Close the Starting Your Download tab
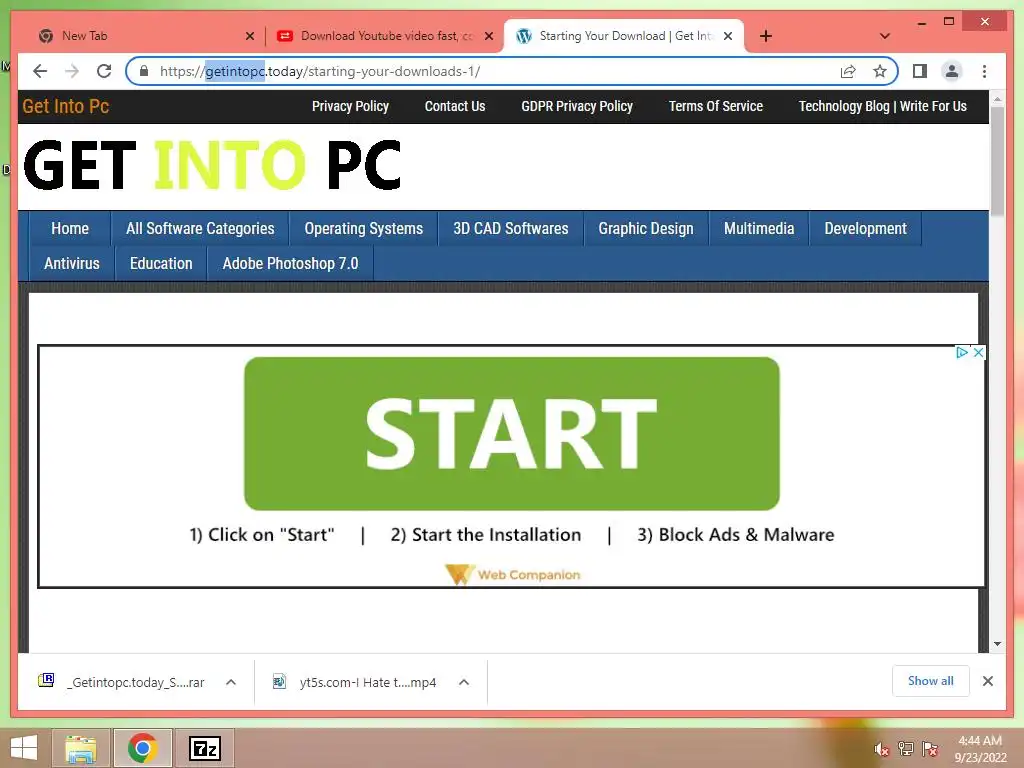The height and width of the screenshot is (768, 1024). (x=728, y=36)
